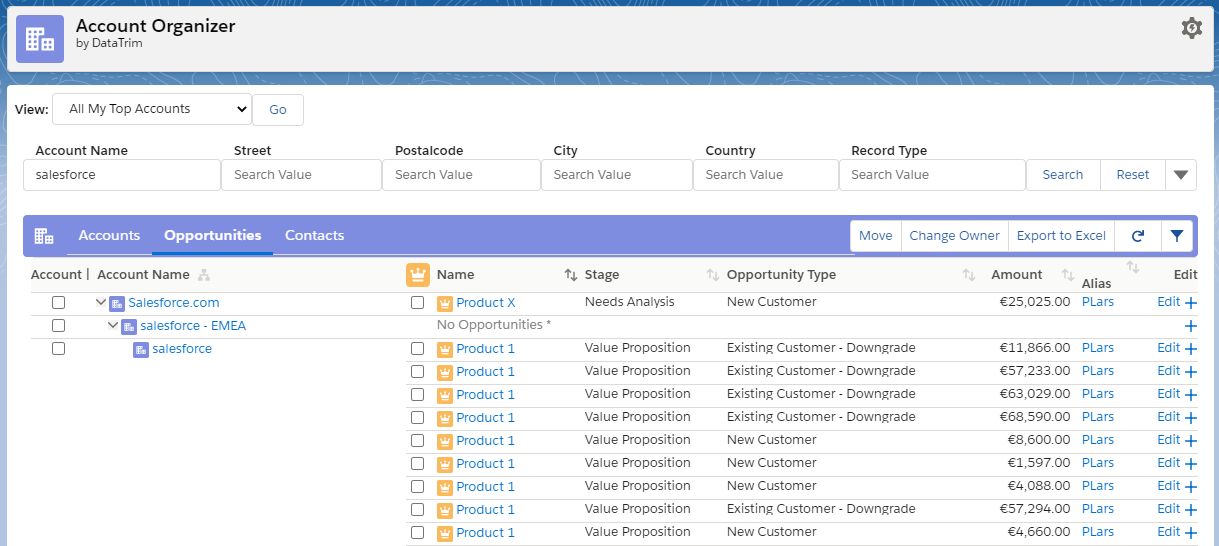Select the Opportunities tab
The height and width of the screenshot is (546, 1219).
tap(213, 236)
